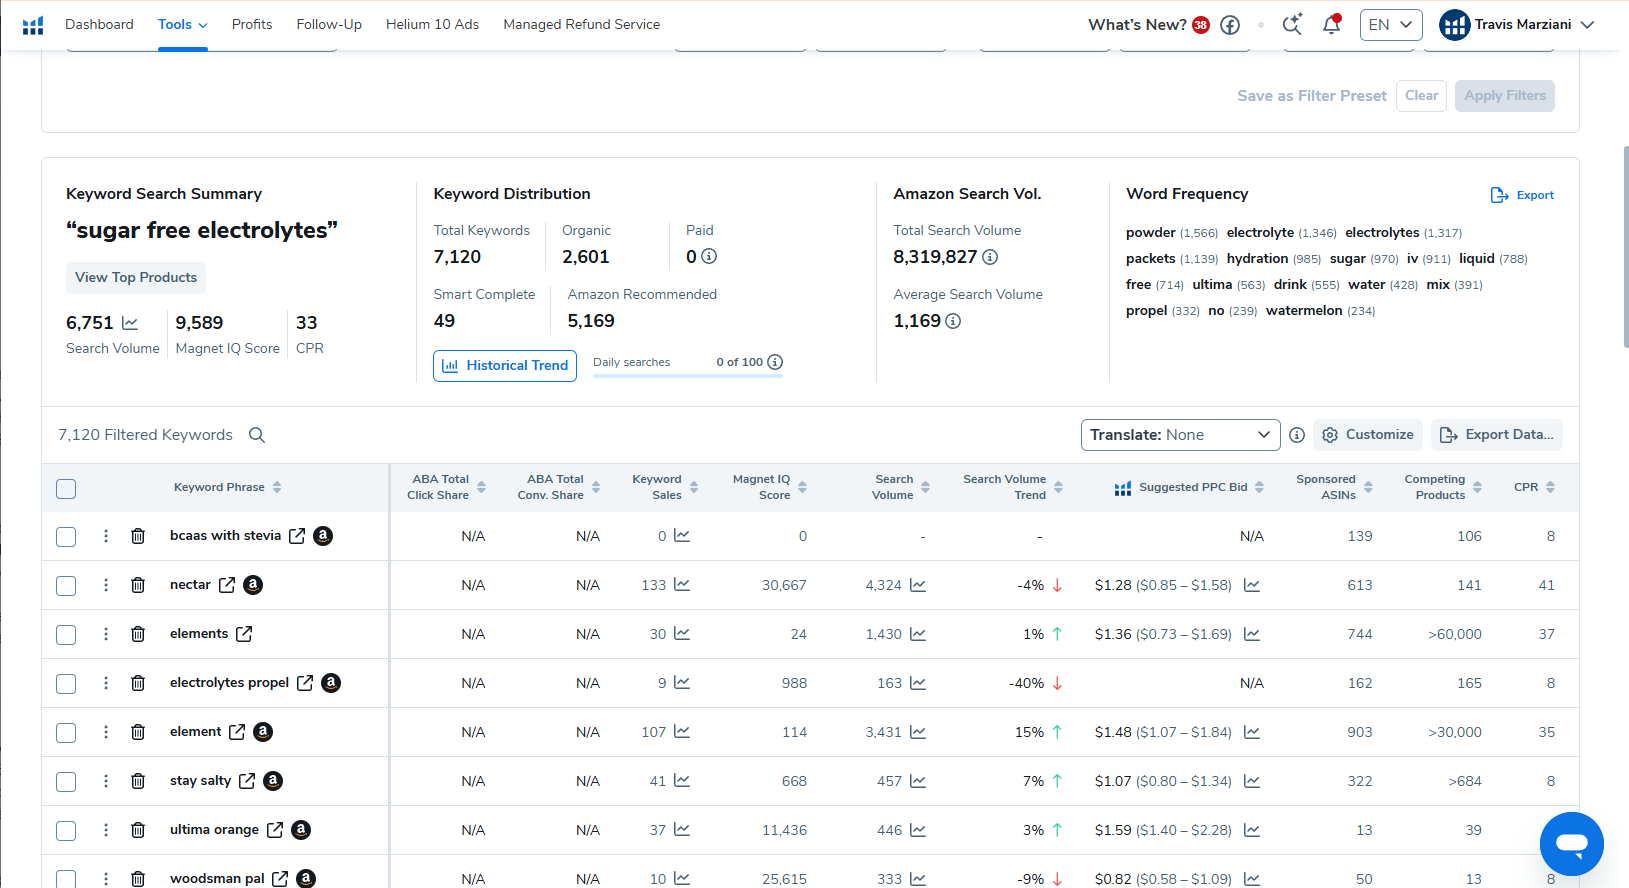Open row options menu for element
Viewport: 1629px width, 888px height.
106,732
